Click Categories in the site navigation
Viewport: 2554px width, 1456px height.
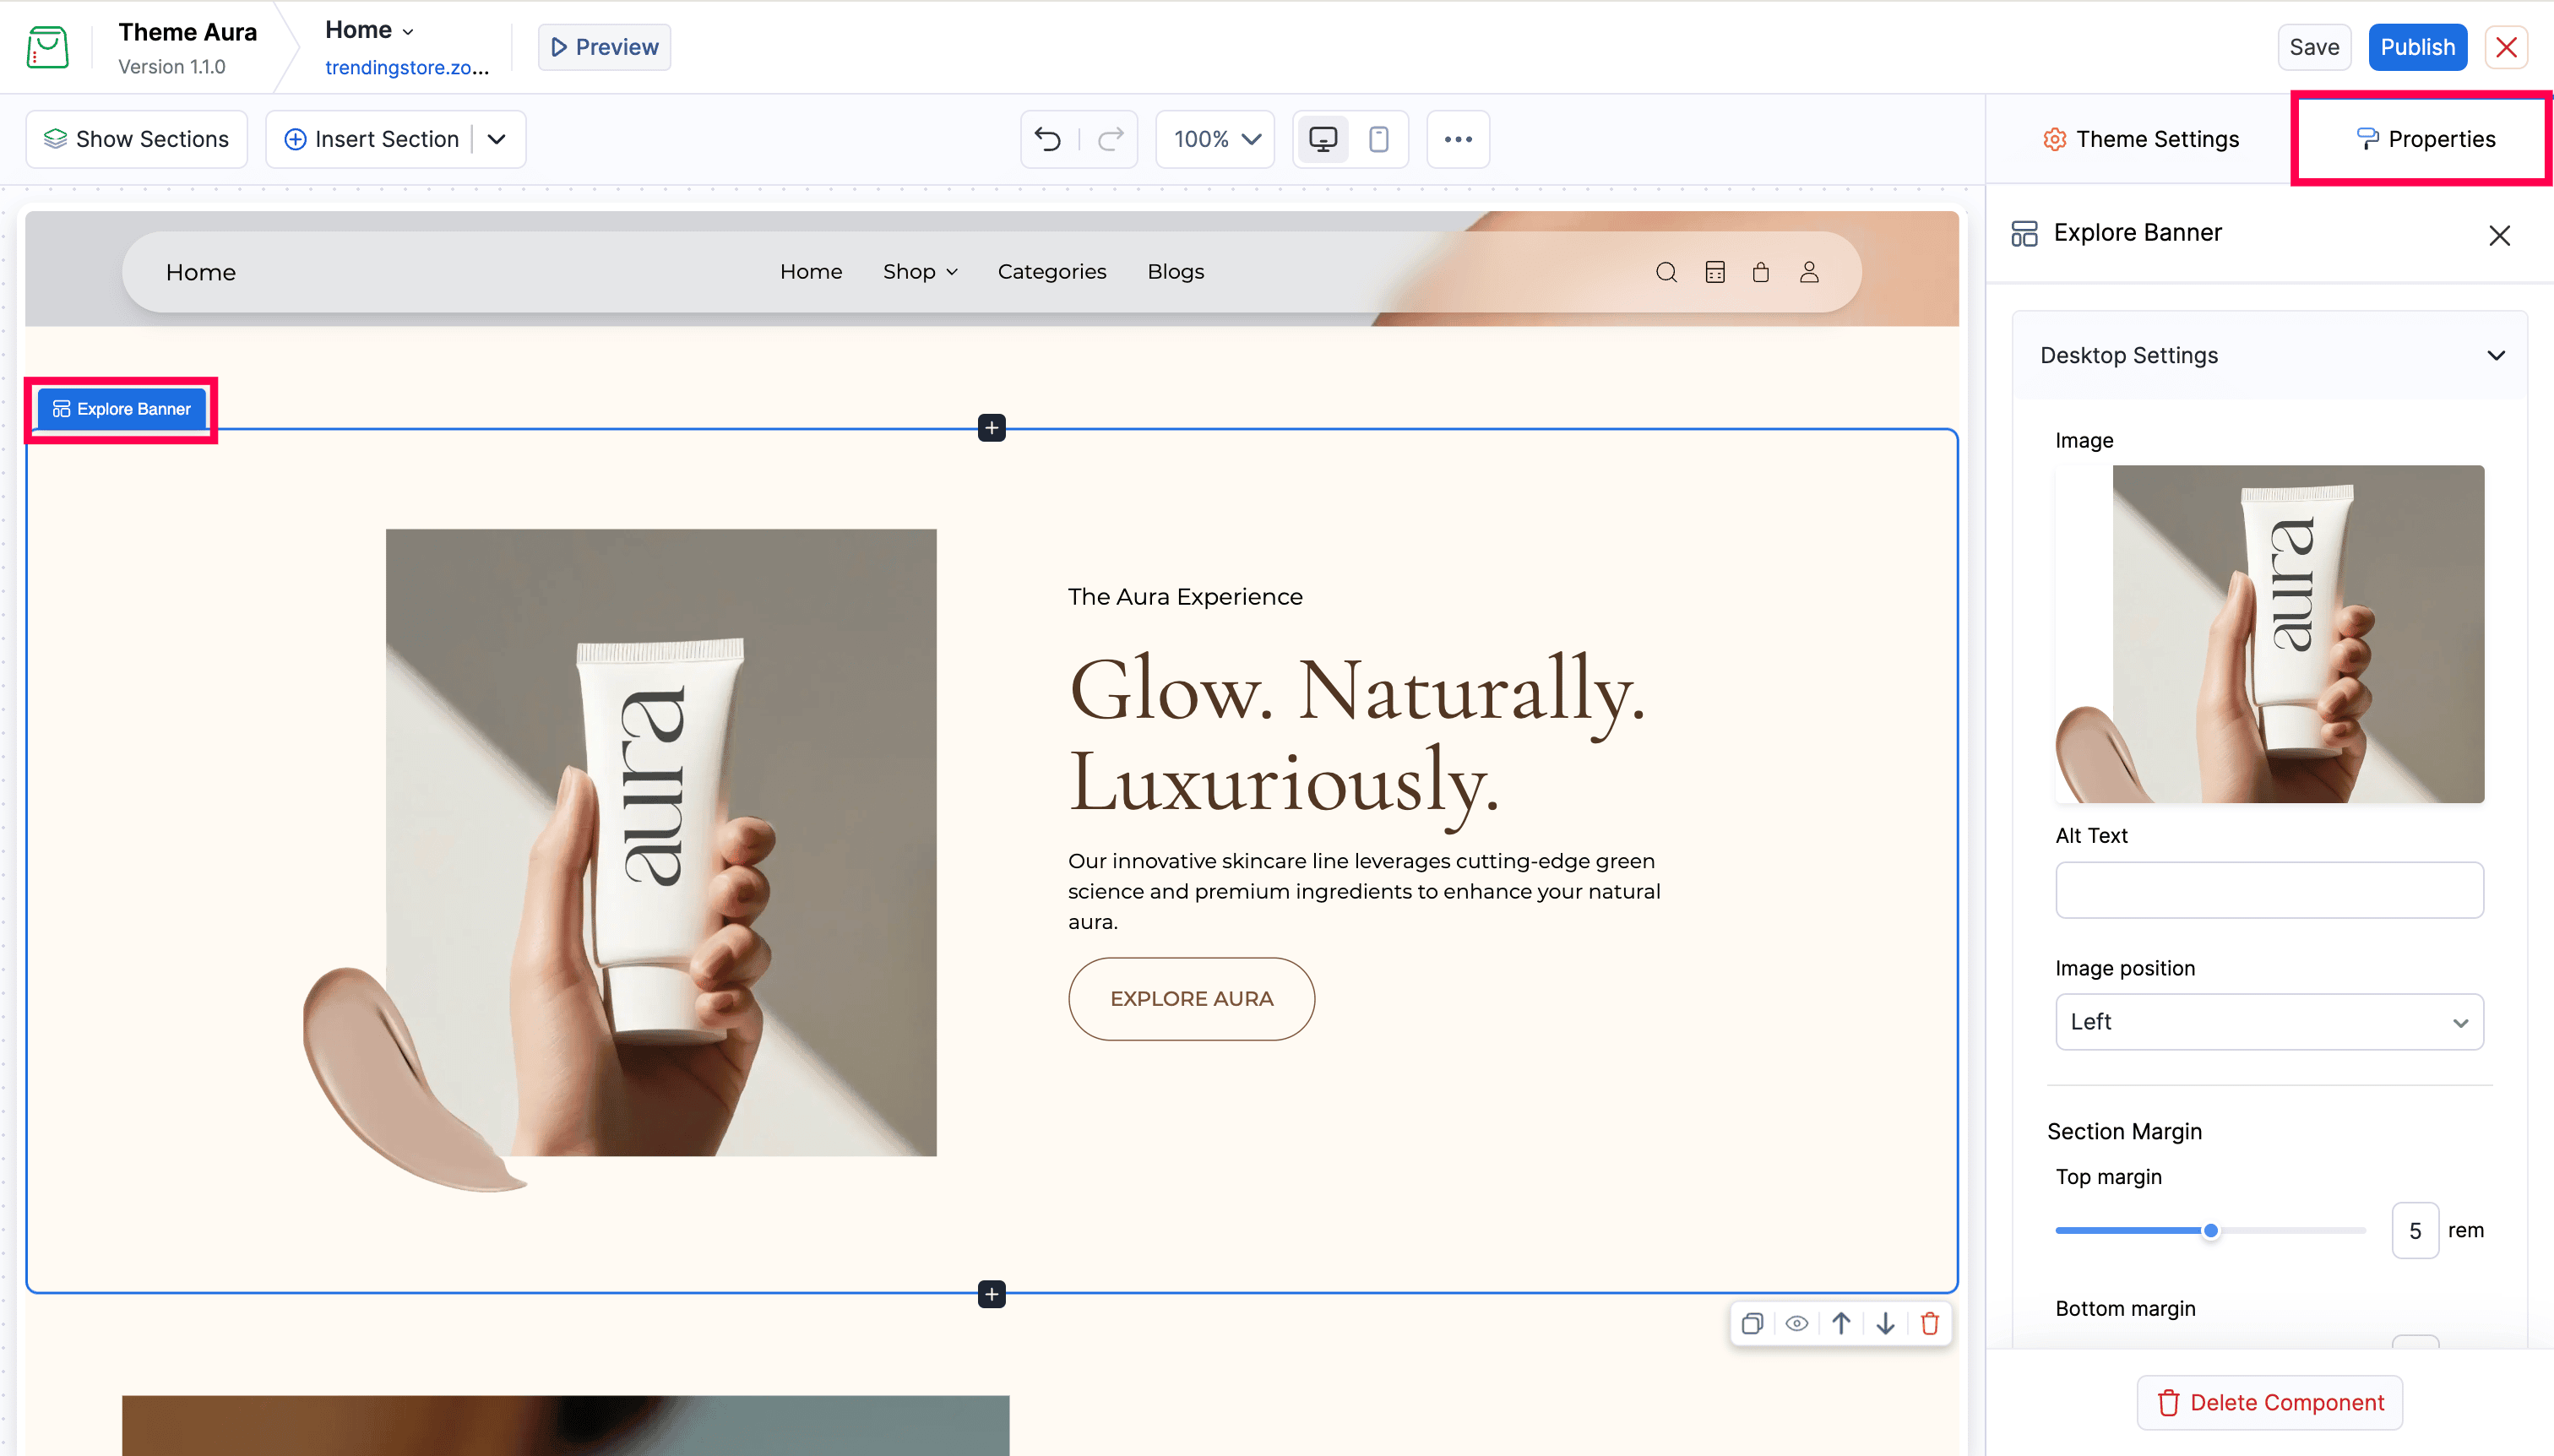point(1052,272)
